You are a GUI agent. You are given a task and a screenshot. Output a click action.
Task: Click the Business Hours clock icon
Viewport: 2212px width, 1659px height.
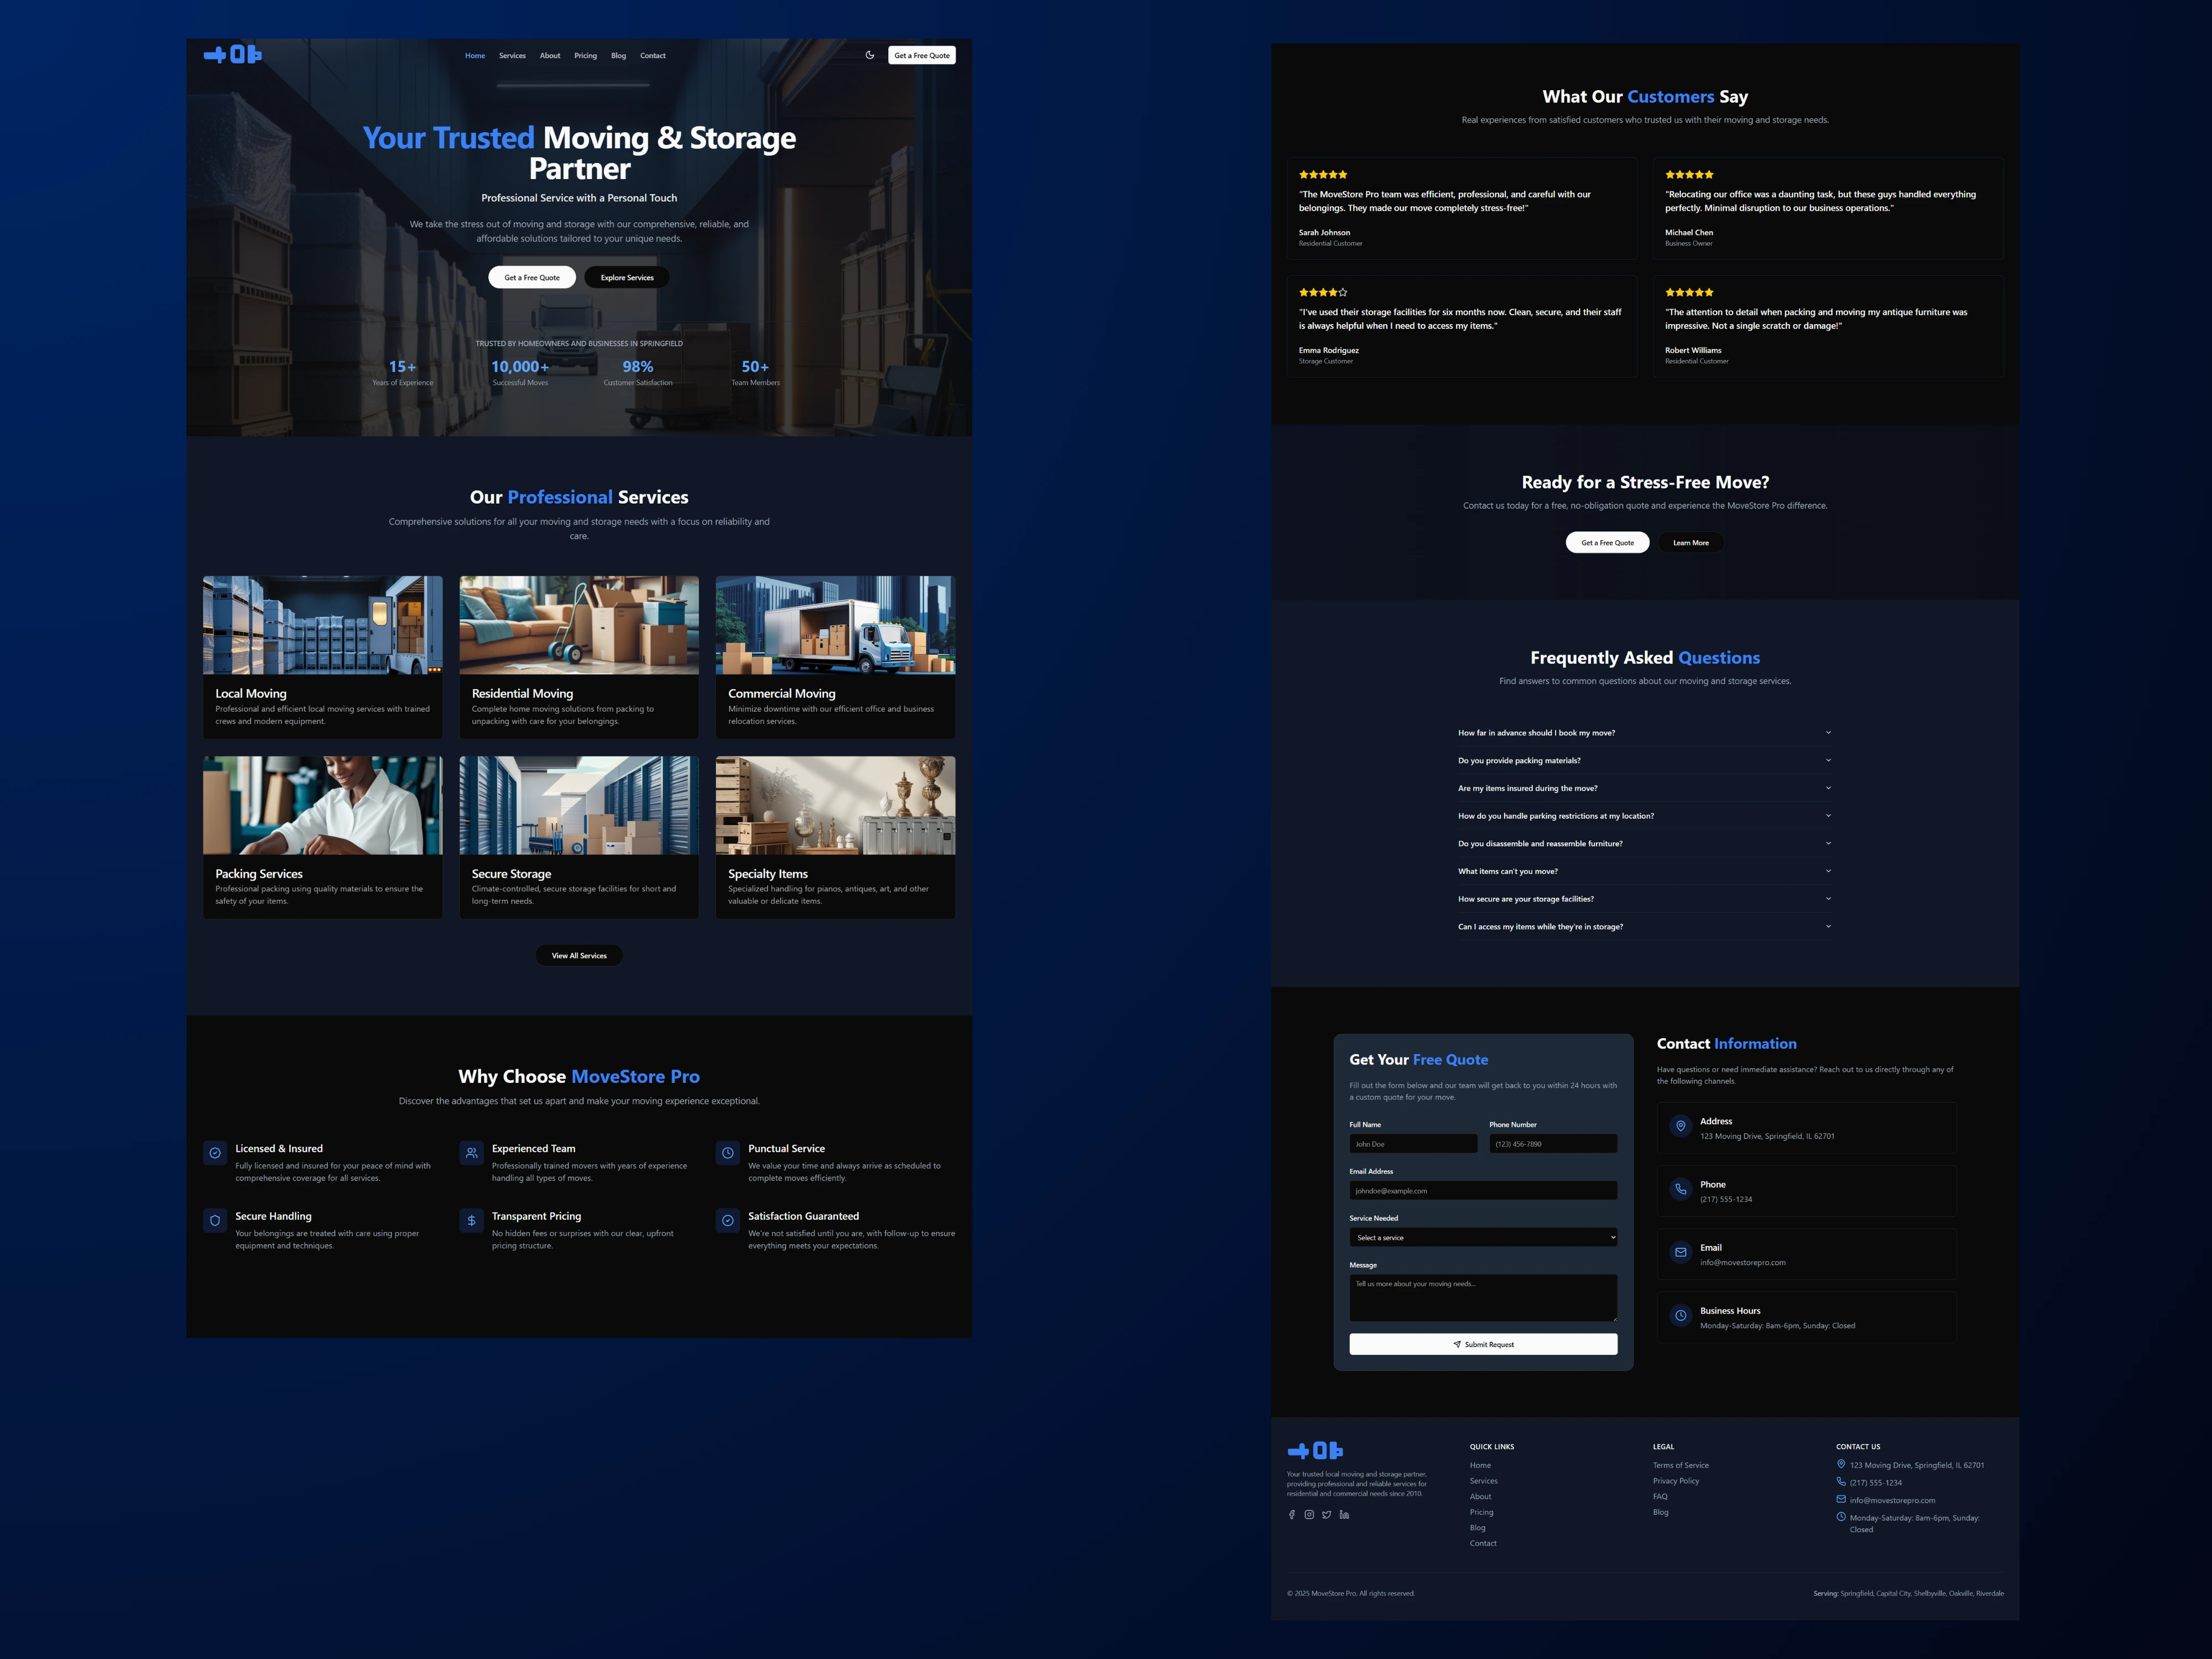point(1681,1316)
